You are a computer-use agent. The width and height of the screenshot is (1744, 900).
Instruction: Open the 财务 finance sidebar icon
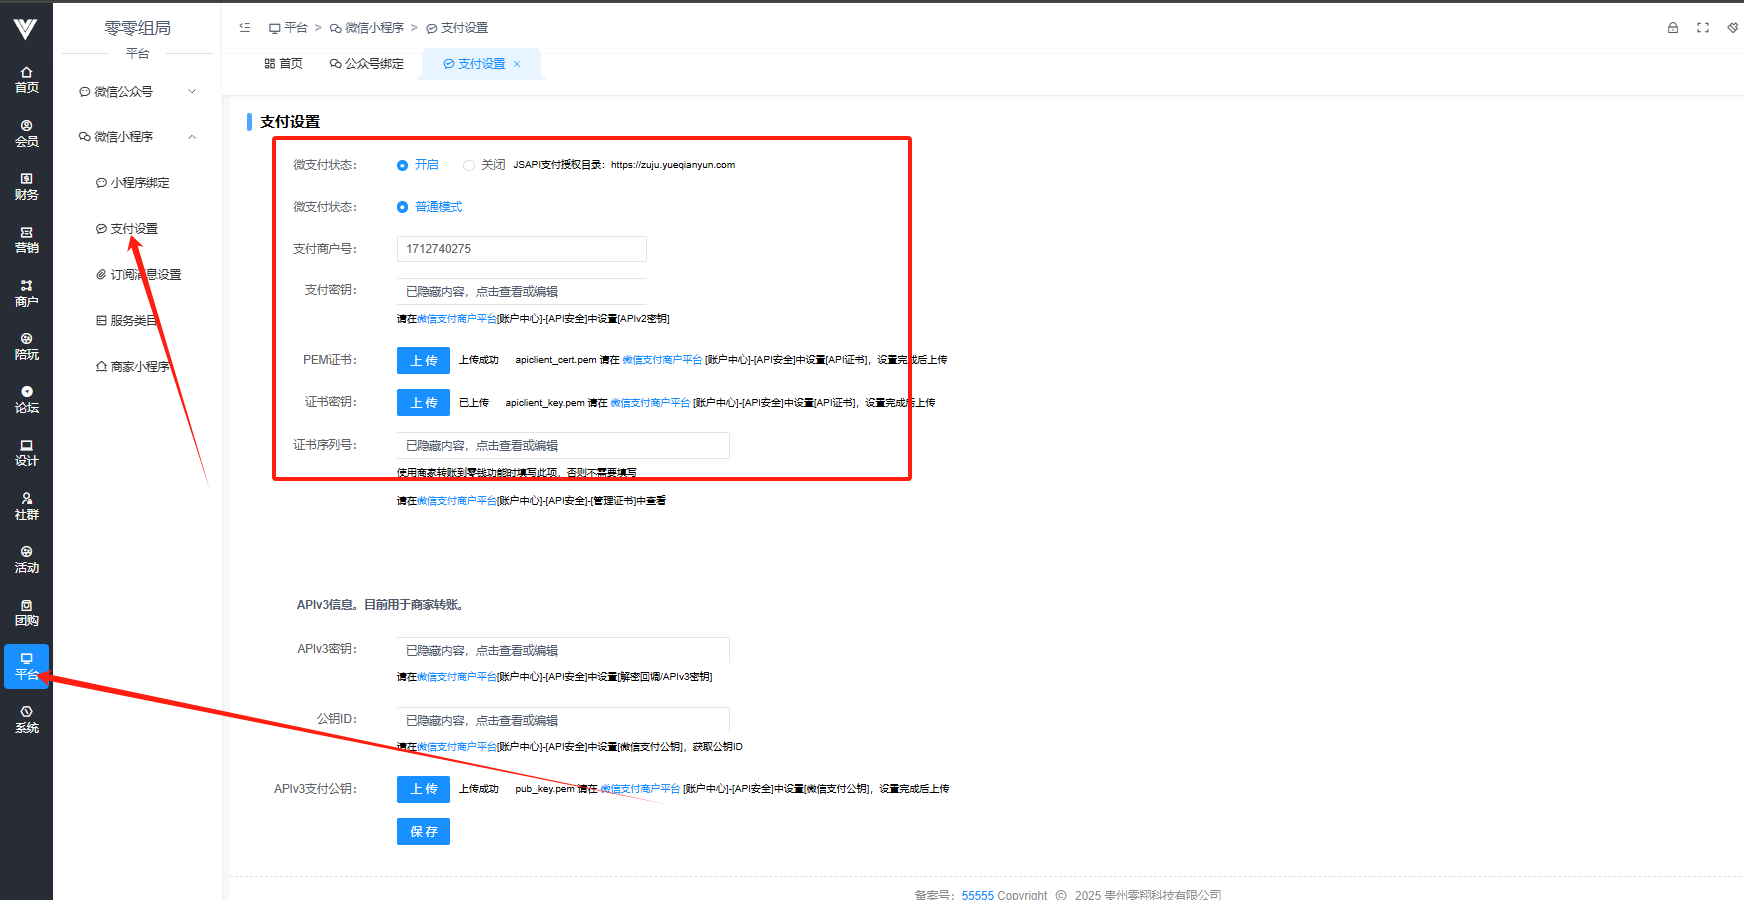tap(26, 186)
